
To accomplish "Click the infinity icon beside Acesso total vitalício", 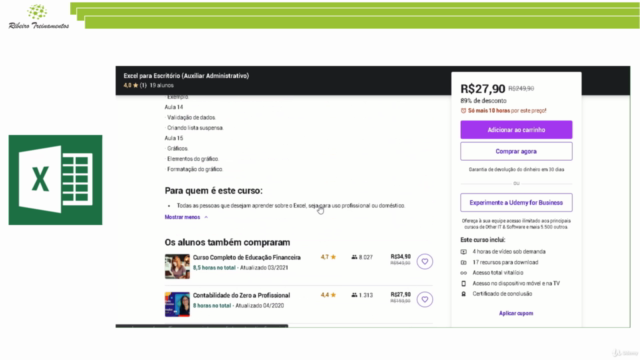I will [x=463, y=273].
